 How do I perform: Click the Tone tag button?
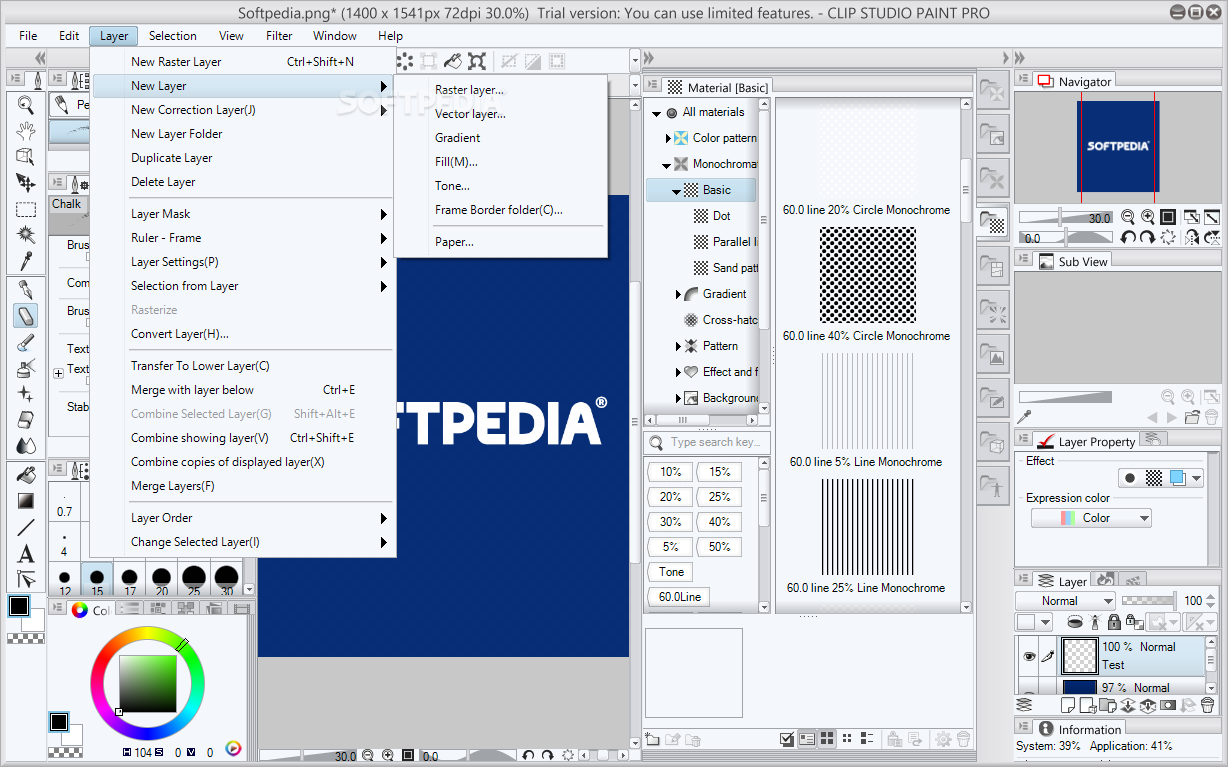[672, 572]
